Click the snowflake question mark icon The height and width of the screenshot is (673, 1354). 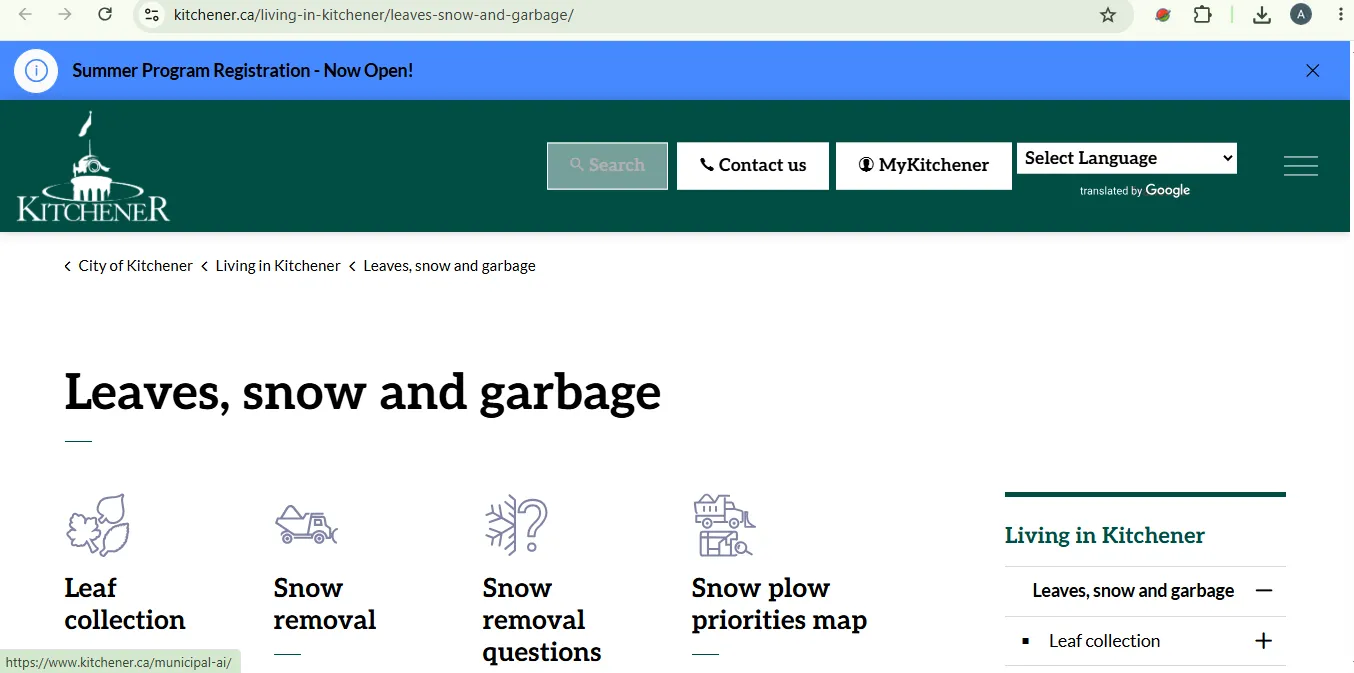(x=516, y=524)
